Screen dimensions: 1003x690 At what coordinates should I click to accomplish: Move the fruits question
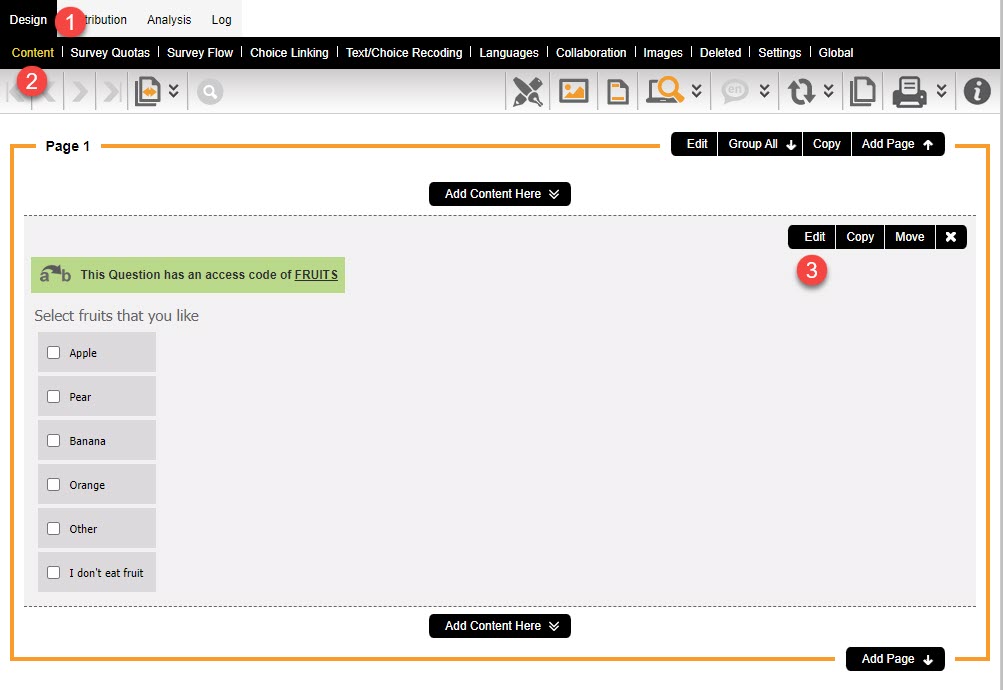910,237
